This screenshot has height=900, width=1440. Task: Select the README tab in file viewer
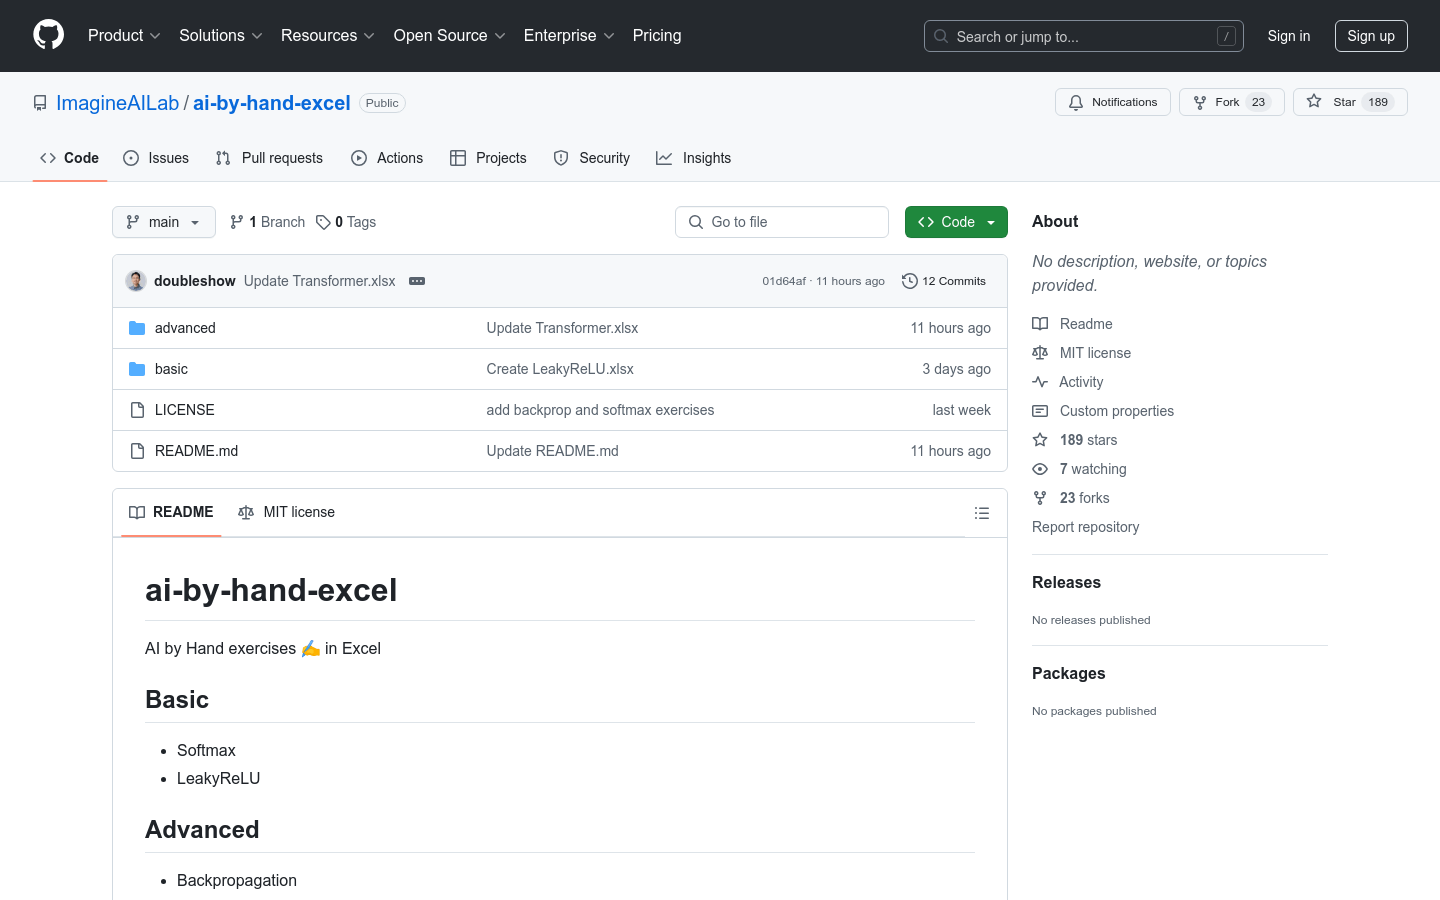pyautogui.click(x=171, y=512)
